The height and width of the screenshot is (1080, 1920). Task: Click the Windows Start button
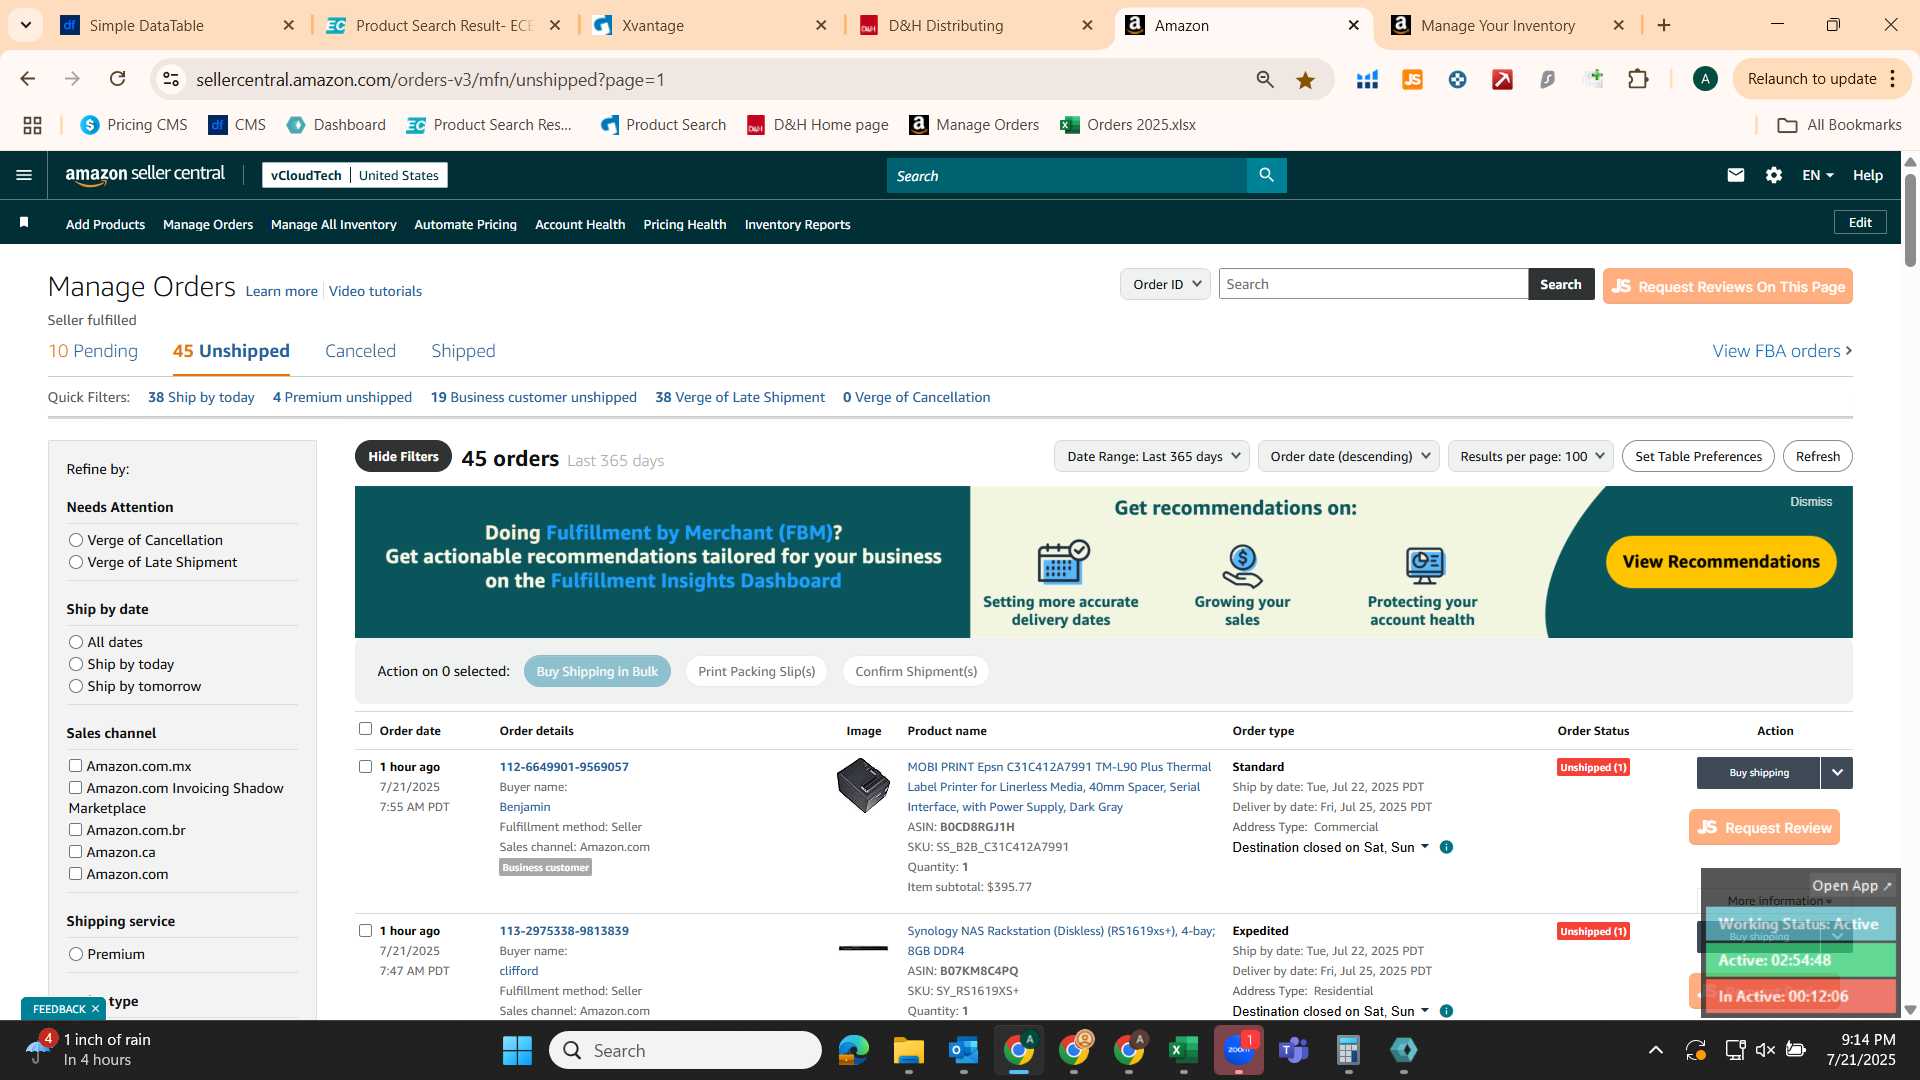pyautogui.click(x=517, y=1050)
